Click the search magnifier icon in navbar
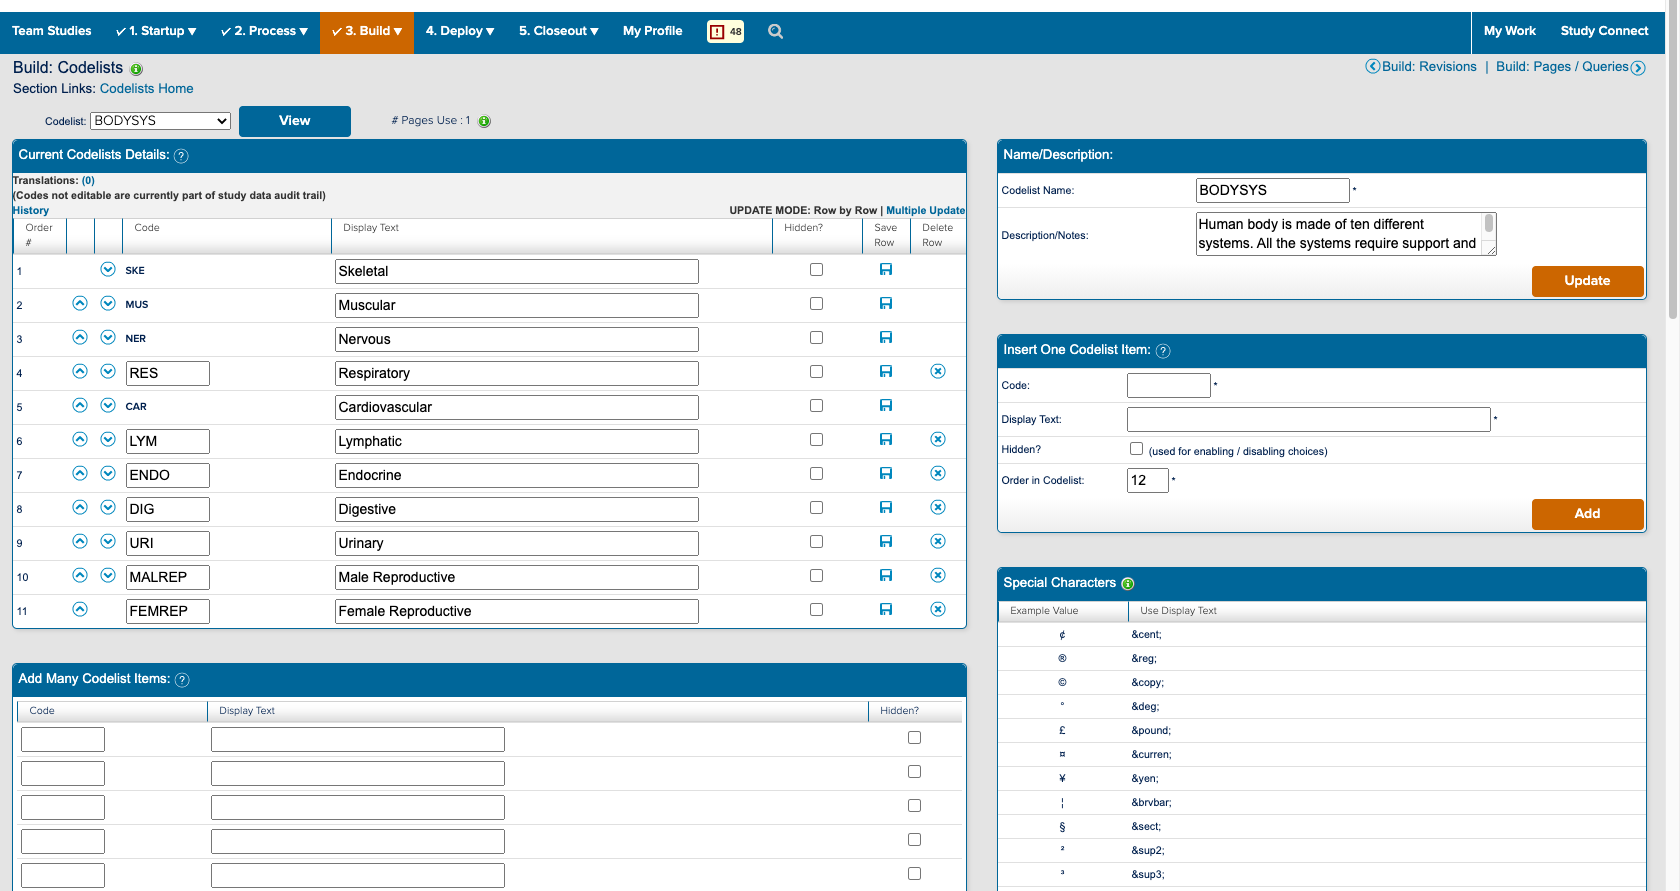This screenshot has height=891, width=1680. click(x=775, y=32)
